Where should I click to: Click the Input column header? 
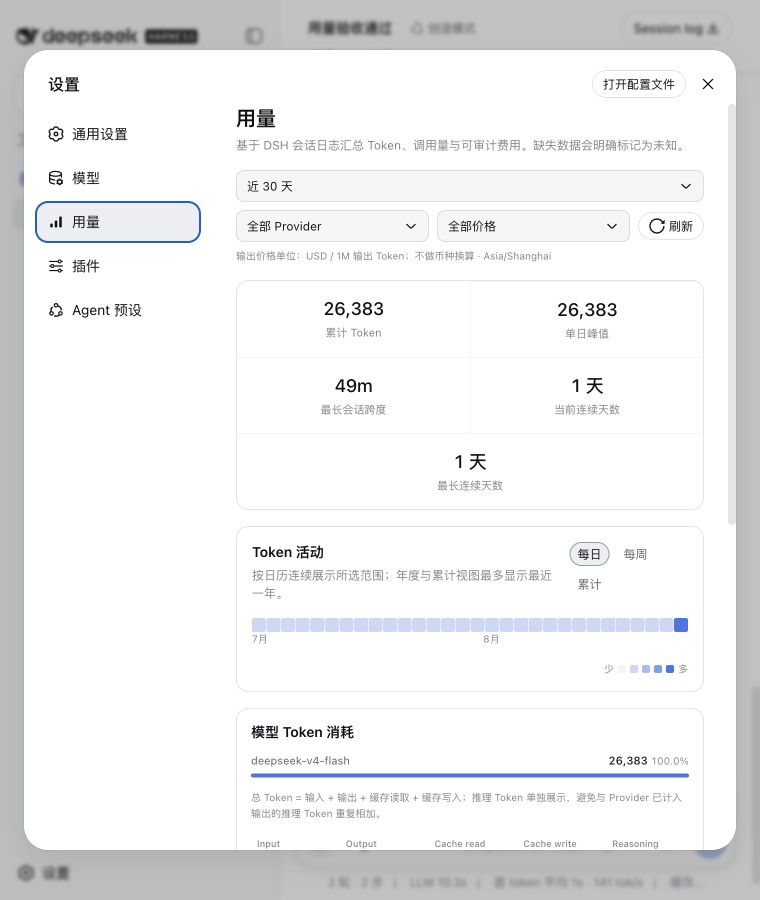[268, 844]
